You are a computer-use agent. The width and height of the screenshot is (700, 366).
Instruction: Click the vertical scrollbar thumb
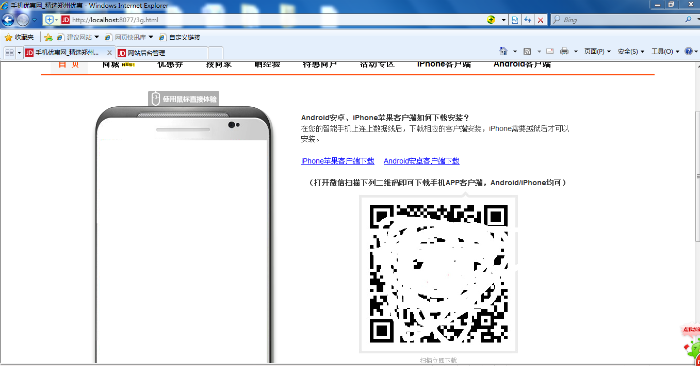[x=697, y=175]
